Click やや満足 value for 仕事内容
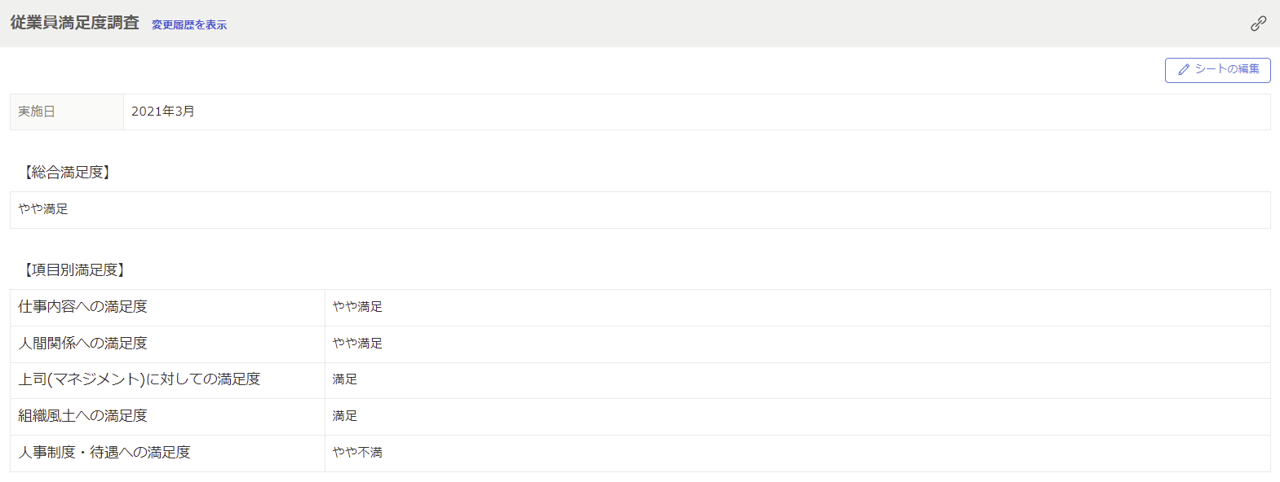The height and width of the screenshot is (482, 1280). pyautogui.click(x=358, y=307)
